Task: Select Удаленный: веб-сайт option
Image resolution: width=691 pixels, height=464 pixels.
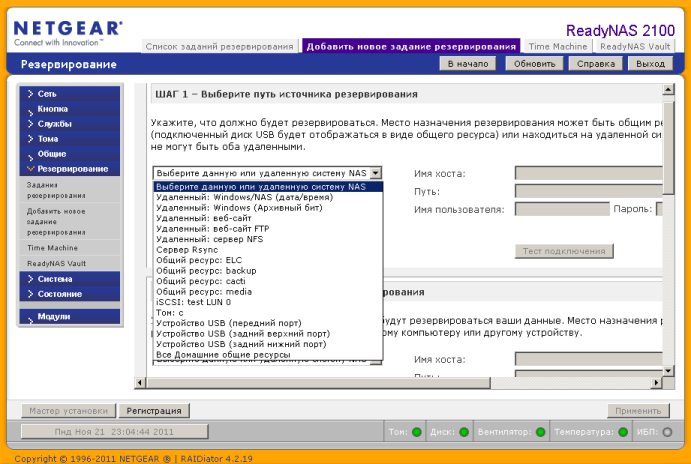Action: [268, 218]
